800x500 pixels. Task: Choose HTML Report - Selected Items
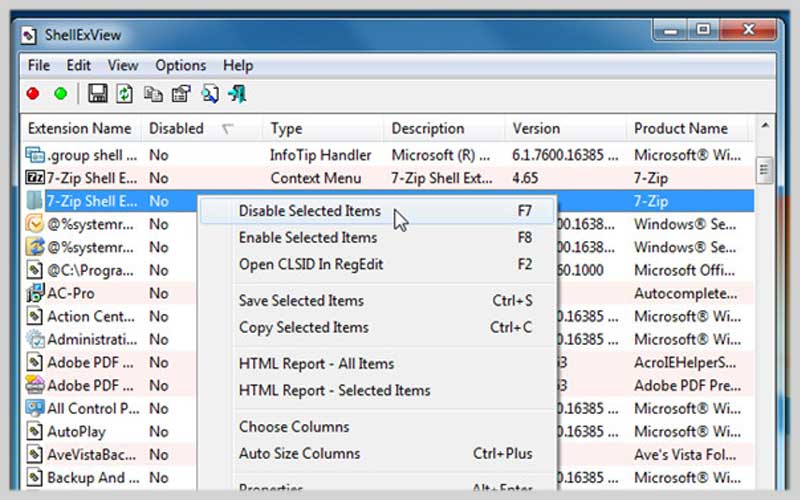pyautogui.click(x=377, y=390)
